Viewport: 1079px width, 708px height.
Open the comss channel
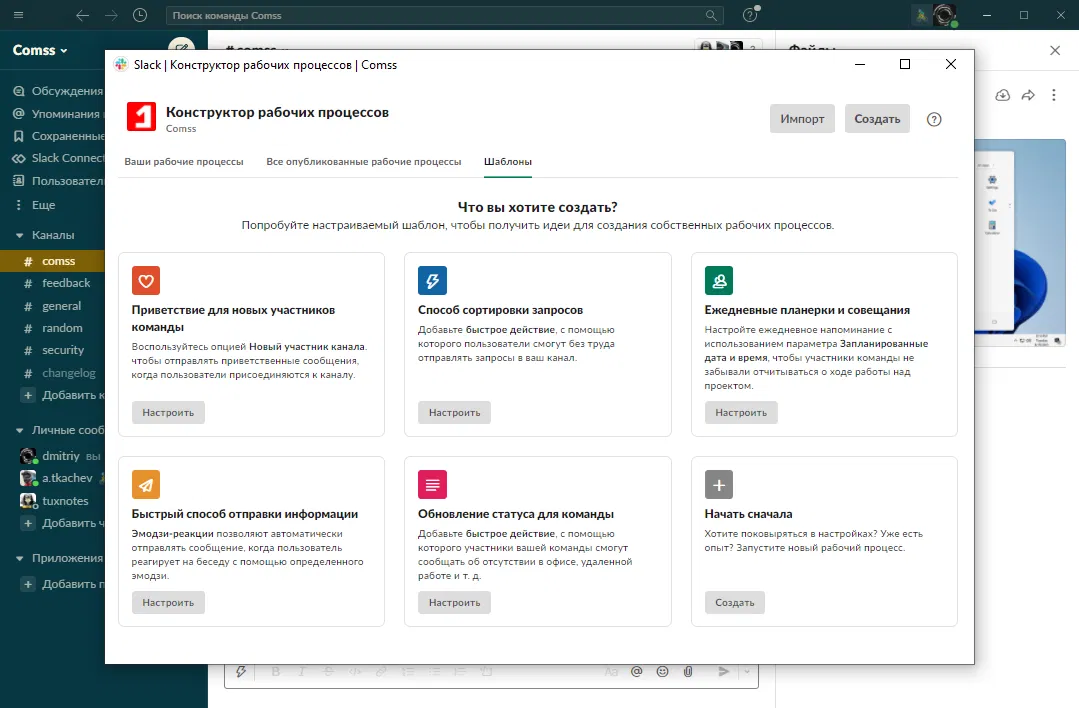pyautogui.click(x=52, y=261)
